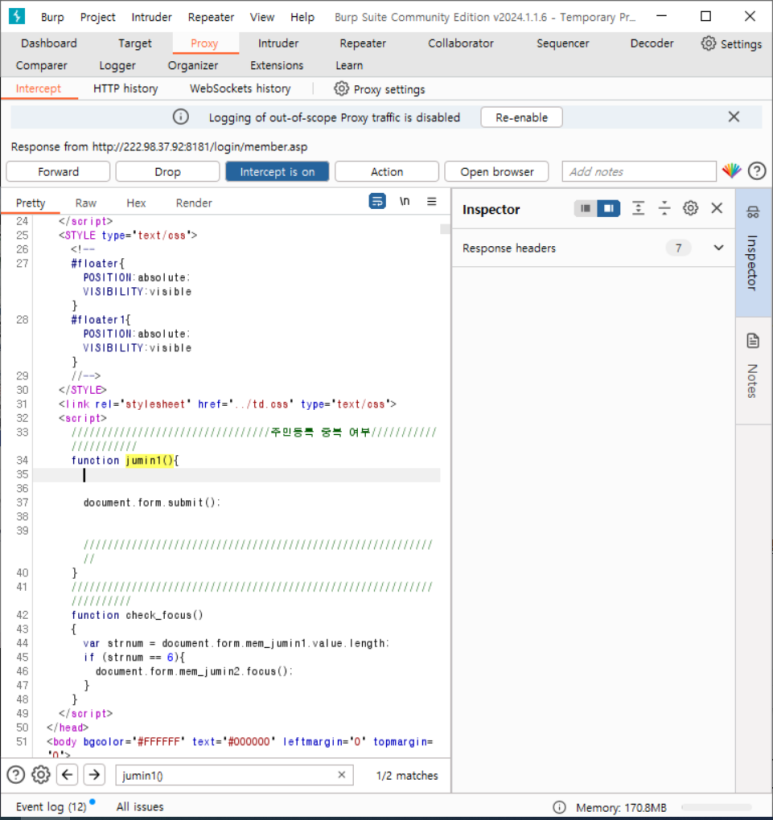Viewport: 773px width, 820px height.
Task: Go to previous search match arrow
Action: pos(67,775)
